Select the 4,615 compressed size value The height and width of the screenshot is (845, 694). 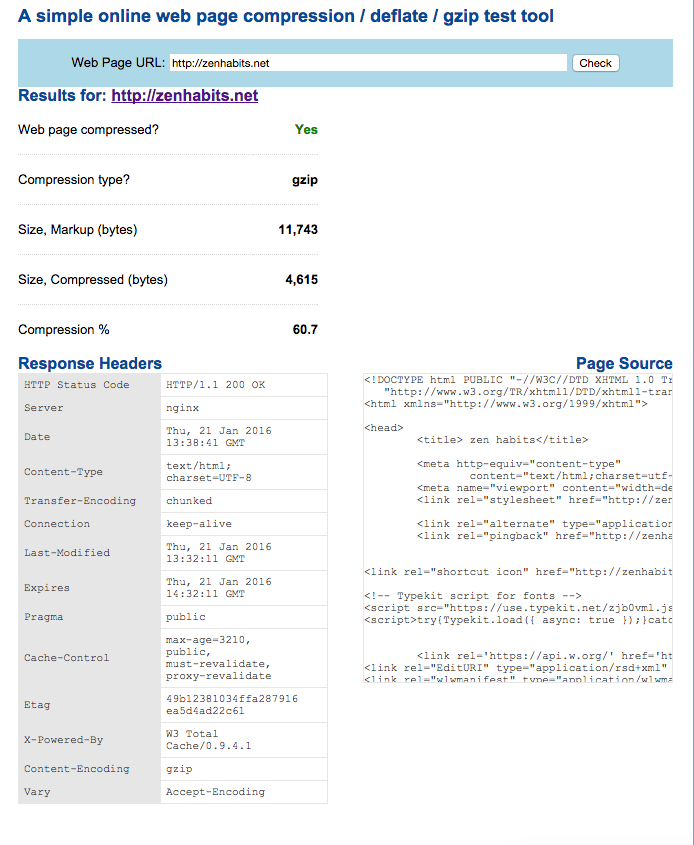coord(301,280)
